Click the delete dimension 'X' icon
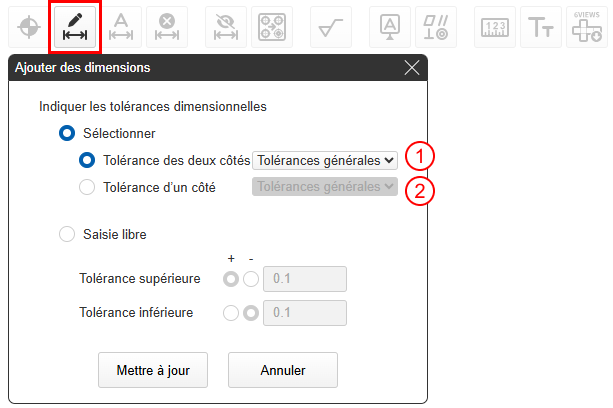Viewport: 613px width, 408px height. [167, 27]
